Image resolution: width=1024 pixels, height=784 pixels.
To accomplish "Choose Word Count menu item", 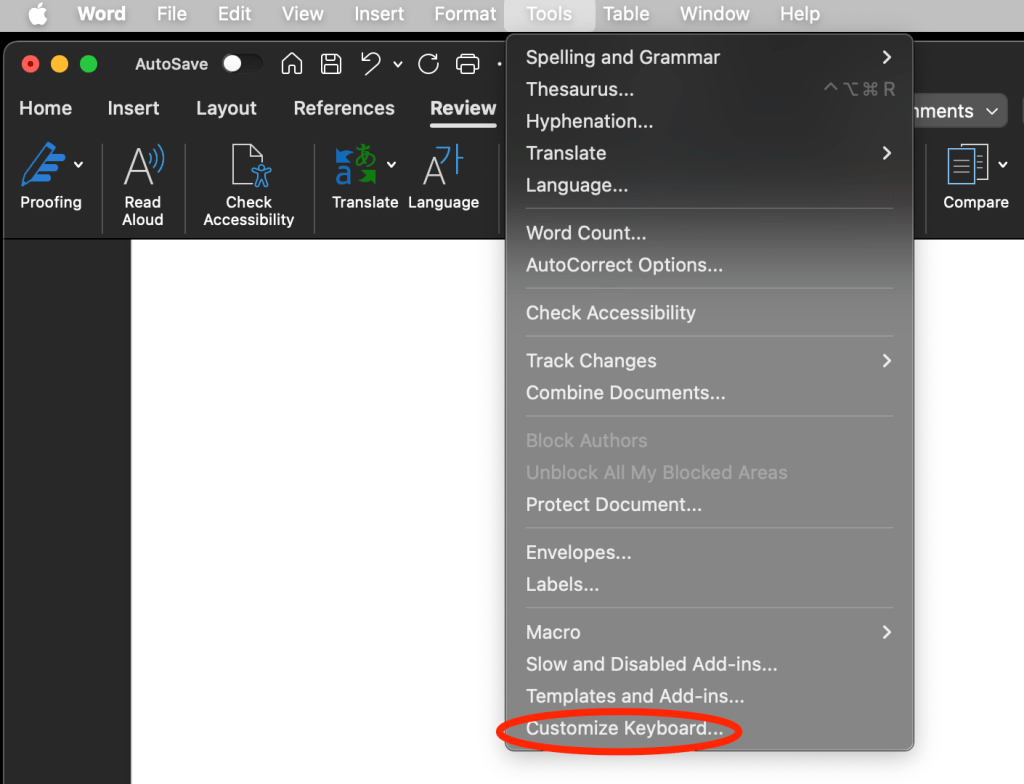I will (x=586, y=233).
